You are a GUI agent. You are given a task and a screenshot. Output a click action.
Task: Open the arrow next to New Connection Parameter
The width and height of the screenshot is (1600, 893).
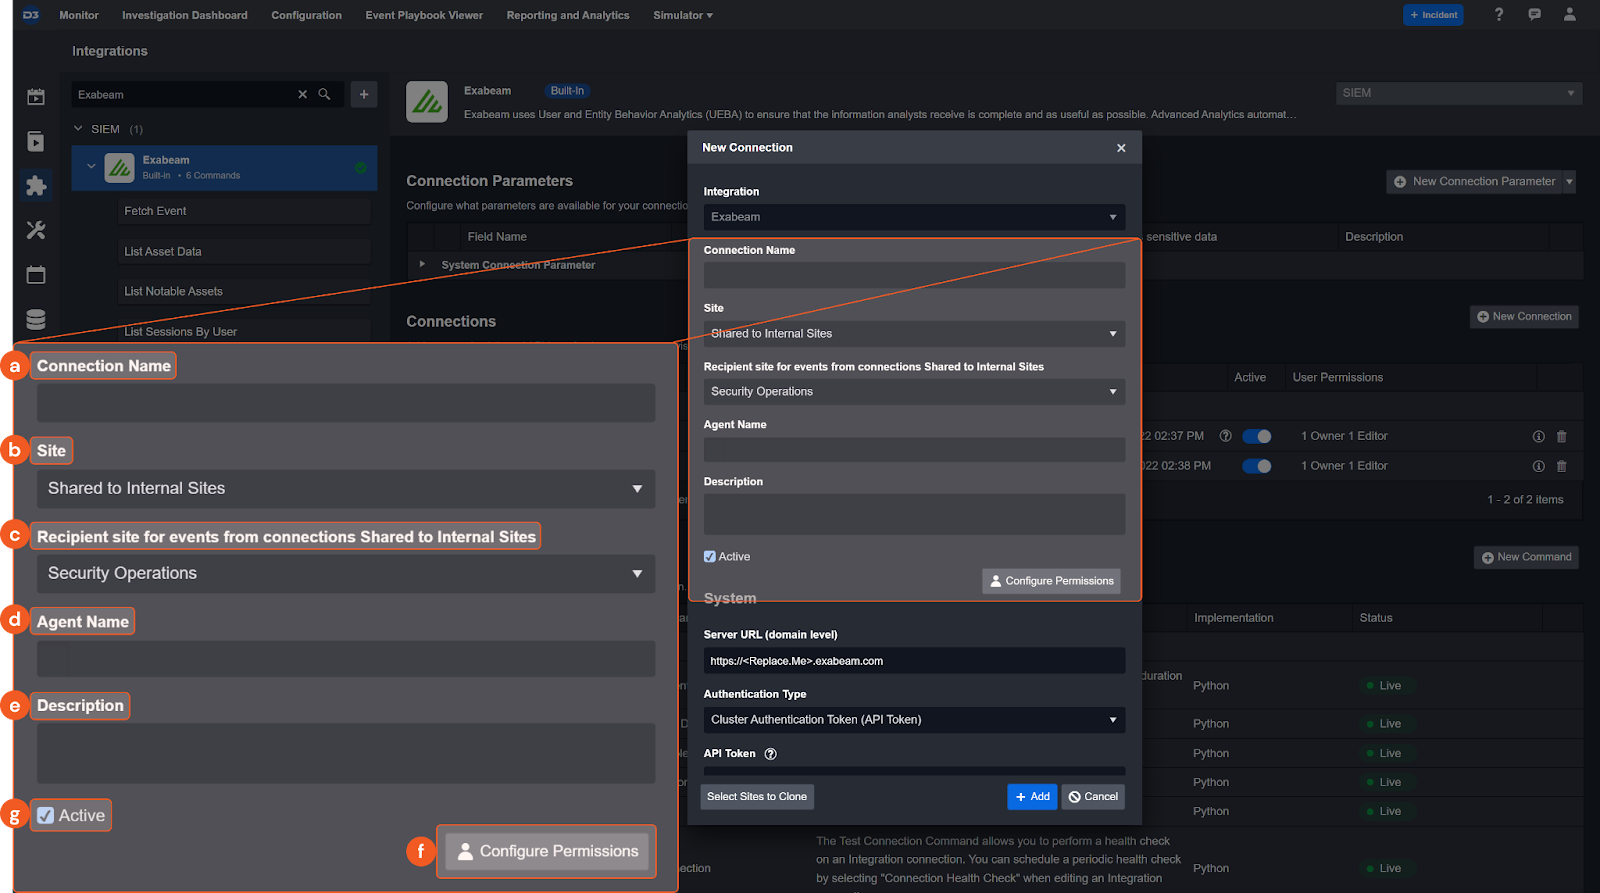(x=1569, y=182)
